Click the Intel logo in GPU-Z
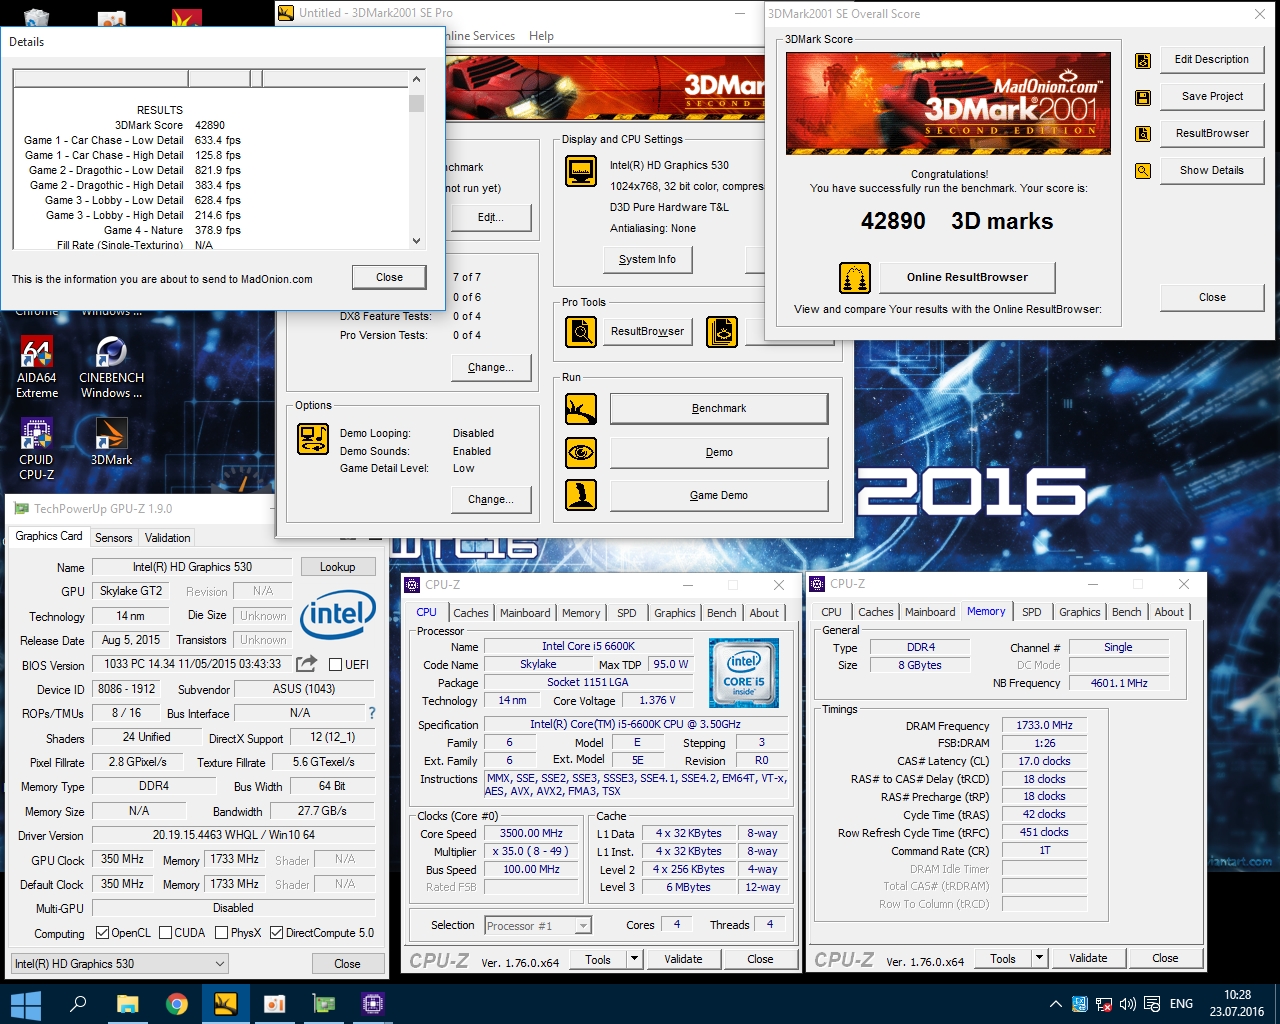The width and height of the screenshot is (1280, 1024). point(338,613)
